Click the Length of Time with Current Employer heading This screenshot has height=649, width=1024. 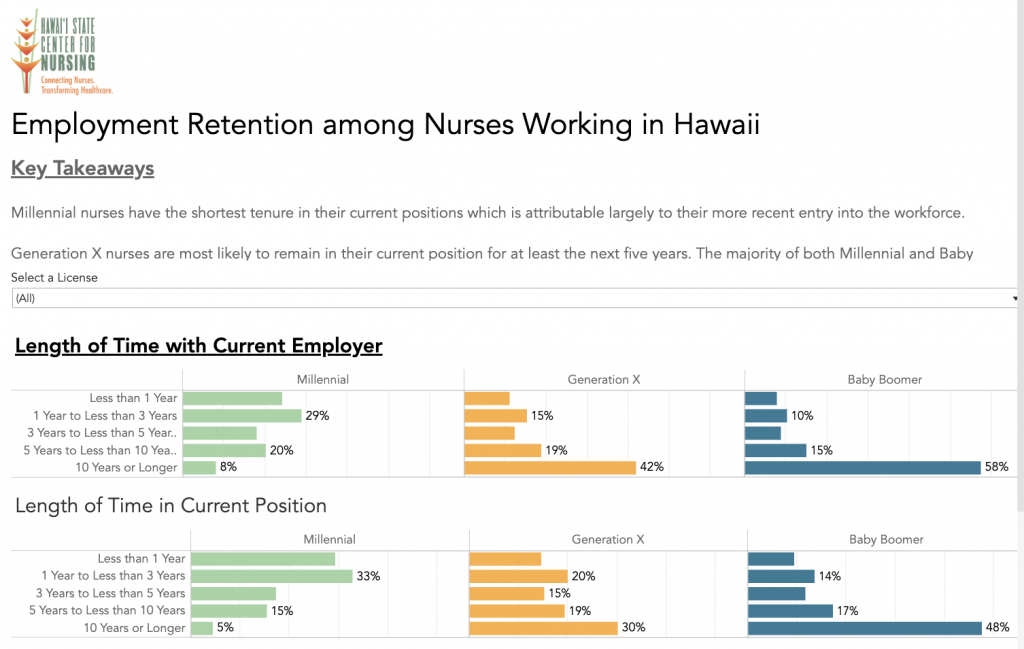click(198, 345)
